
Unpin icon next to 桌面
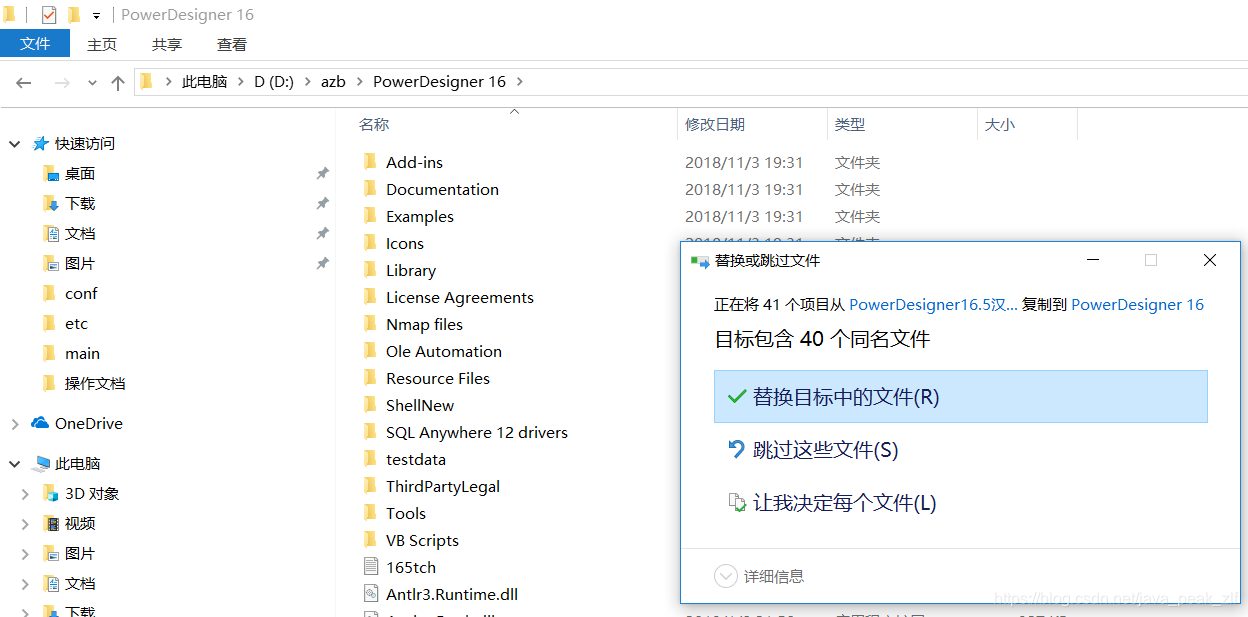tap(323, 174)
